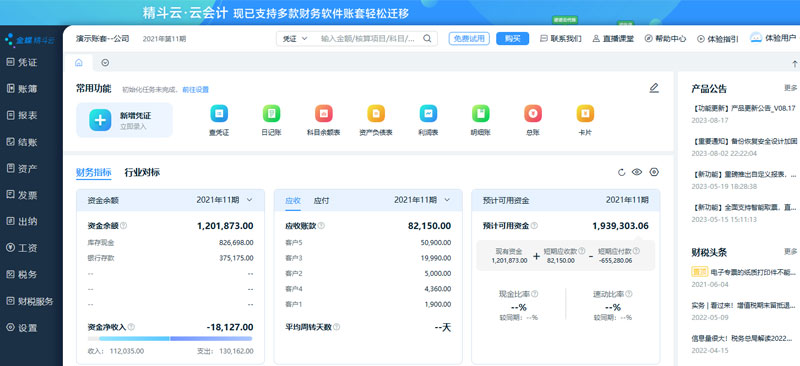Switch to the 财务指标 tab

coord(93,172)
